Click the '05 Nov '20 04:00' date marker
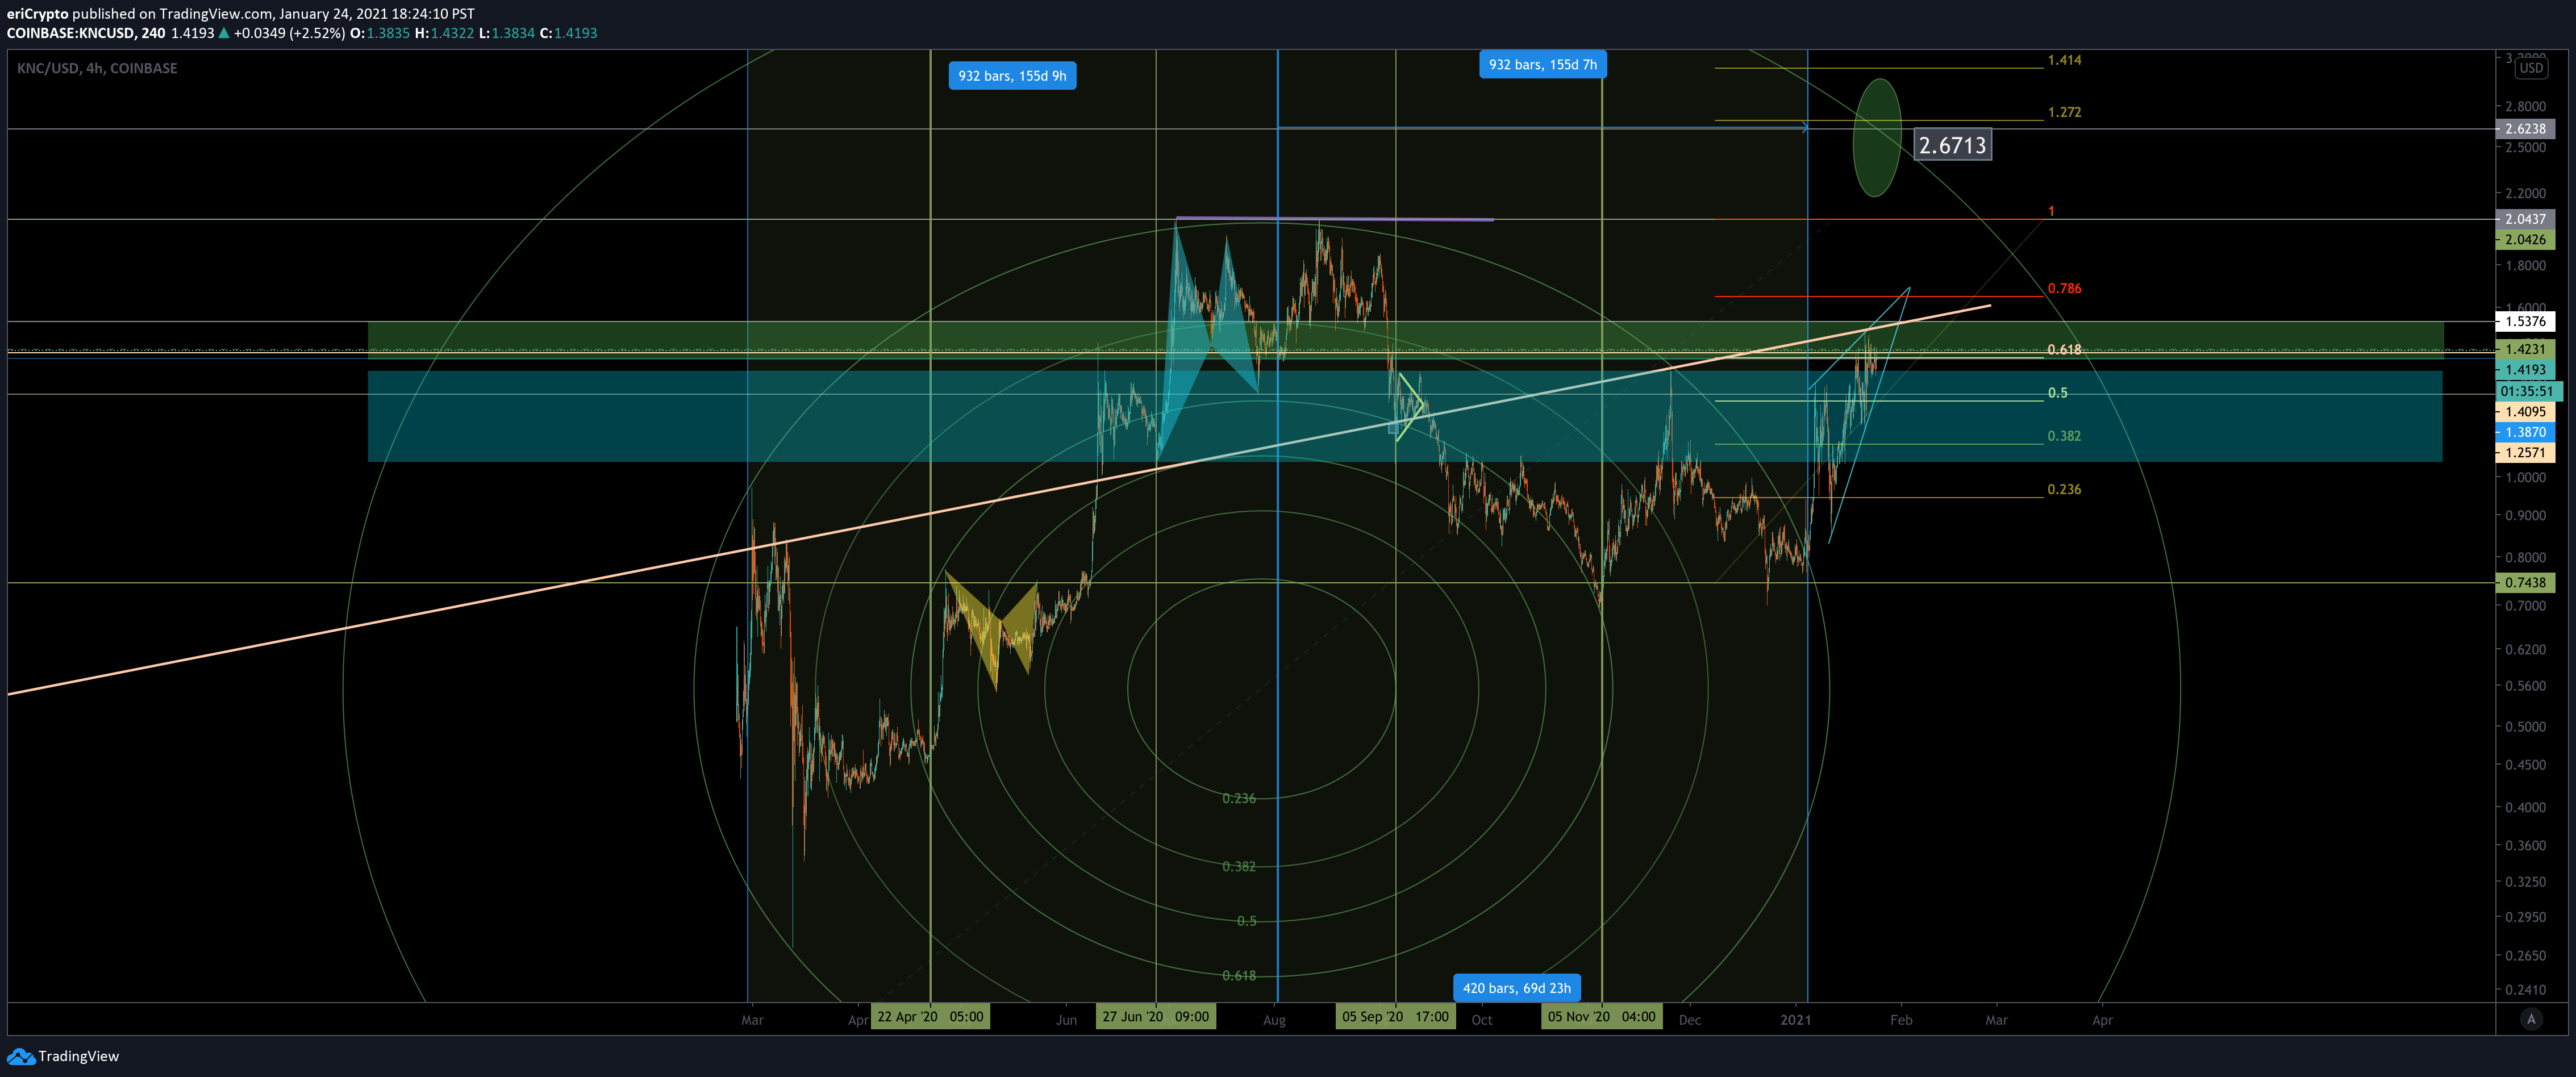Image resolution: width=2576 pixels, height=1077 pixels. [x=1601, y=1017]
